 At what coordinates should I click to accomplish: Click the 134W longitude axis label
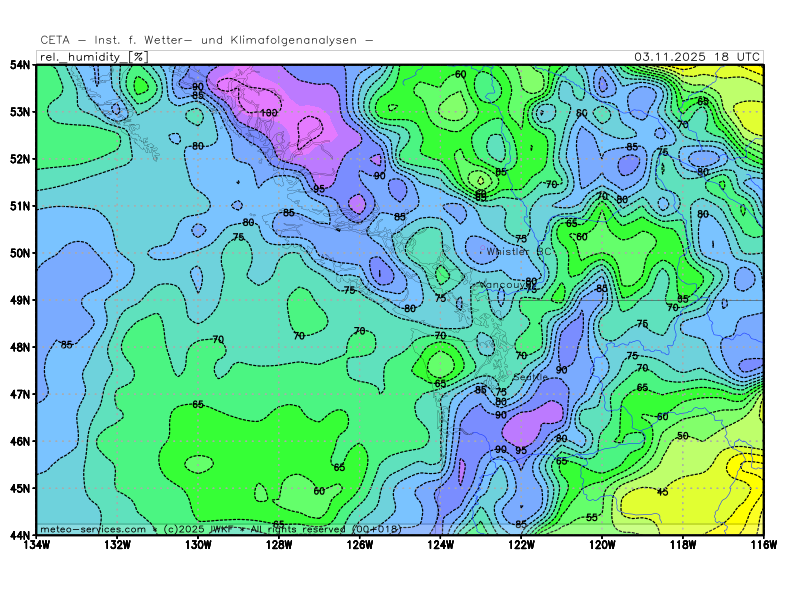pos(37,545)
